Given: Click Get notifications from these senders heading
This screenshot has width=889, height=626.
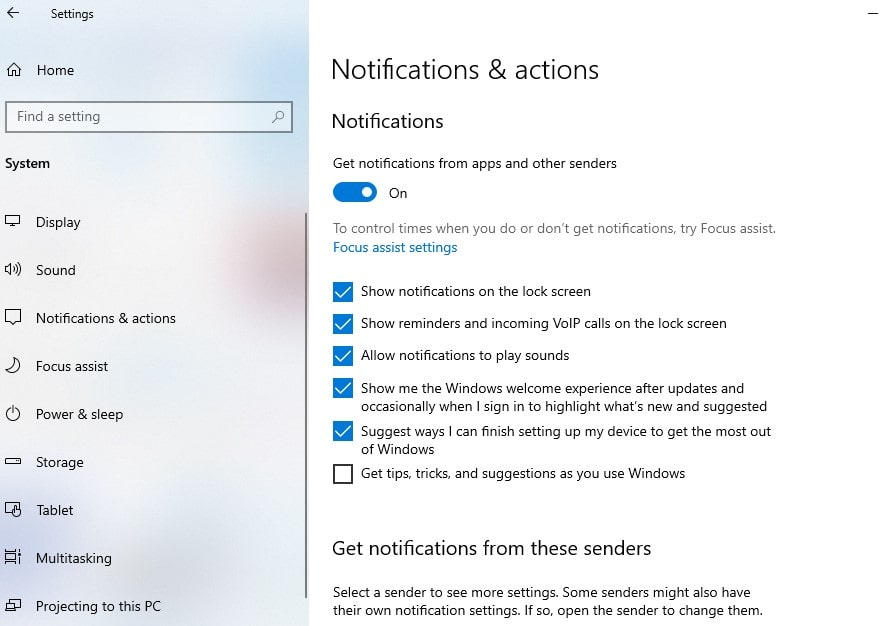Looking at the screenshot, I should (x=492, y=548).
